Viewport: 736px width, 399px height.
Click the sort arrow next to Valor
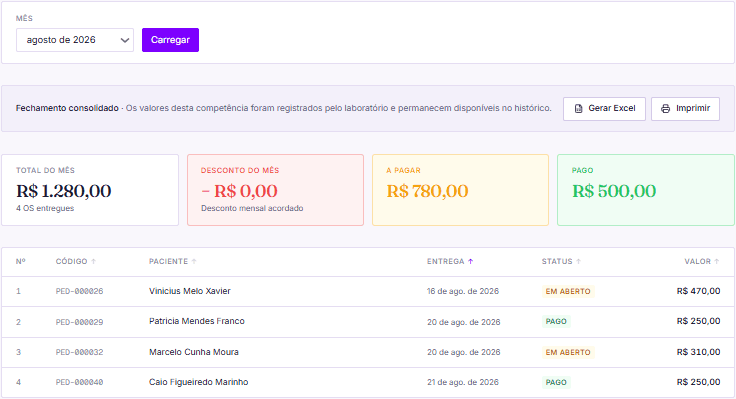click(717, 261)
